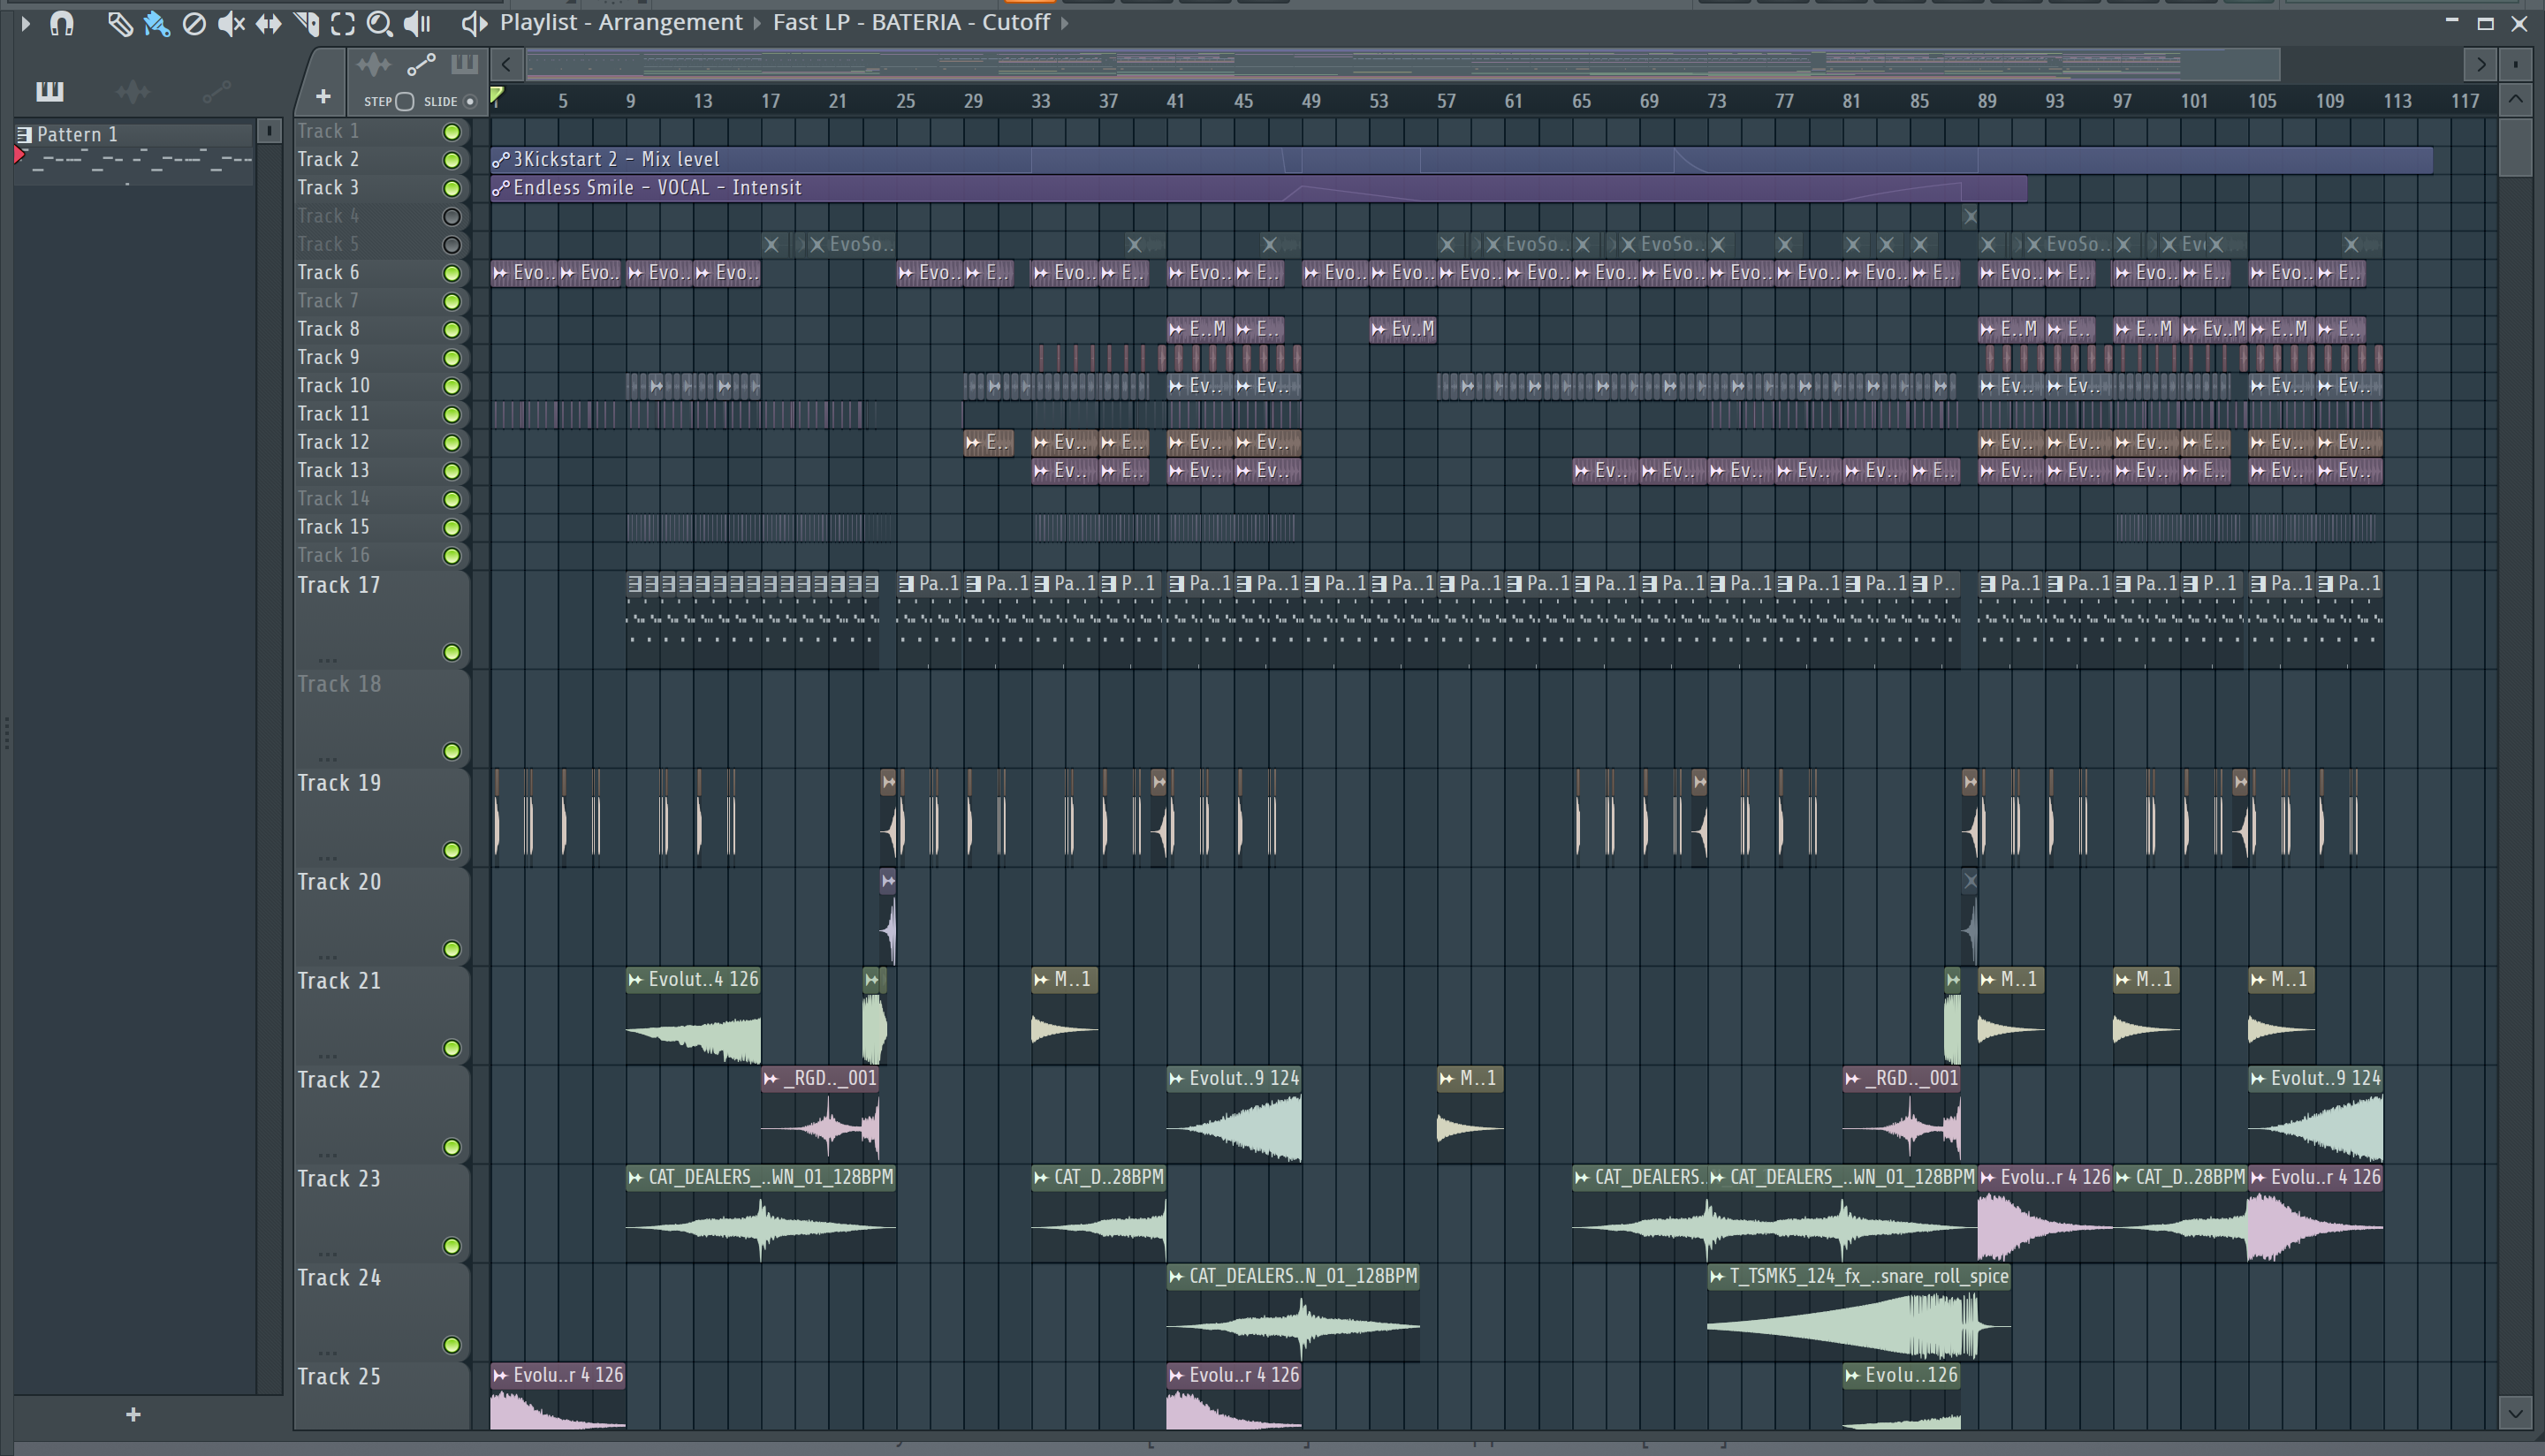Image resolution: width=2545 pixels, height=1456 pixels.
Task: Mute Track 6 with its green LED
Action: 452,273
